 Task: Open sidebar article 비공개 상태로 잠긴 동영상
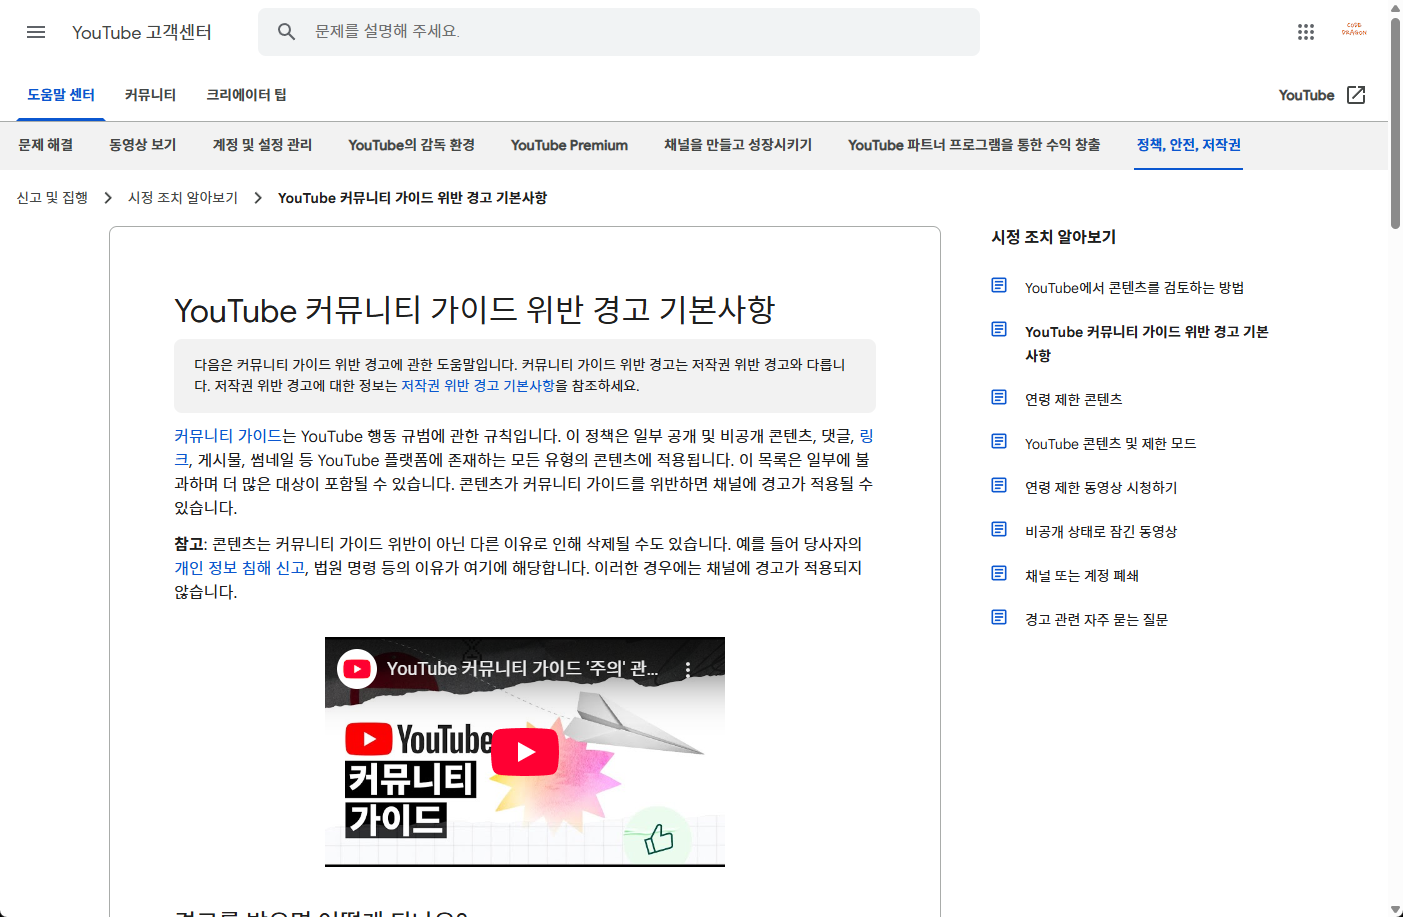click(x=1101, y=532)
